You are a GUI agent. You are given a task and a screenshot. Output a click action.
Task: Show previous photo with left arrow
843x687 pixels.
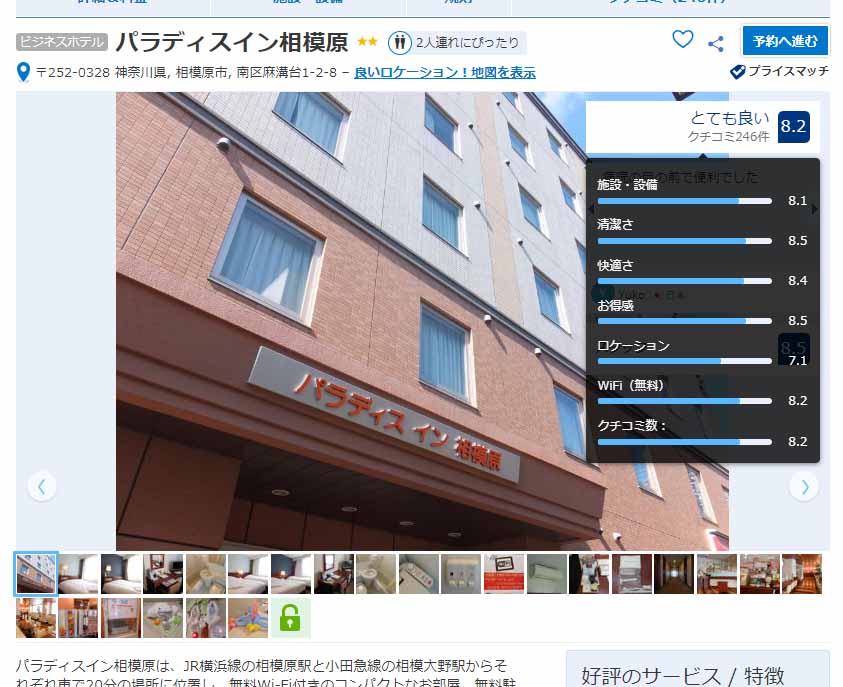coord(42,486)
